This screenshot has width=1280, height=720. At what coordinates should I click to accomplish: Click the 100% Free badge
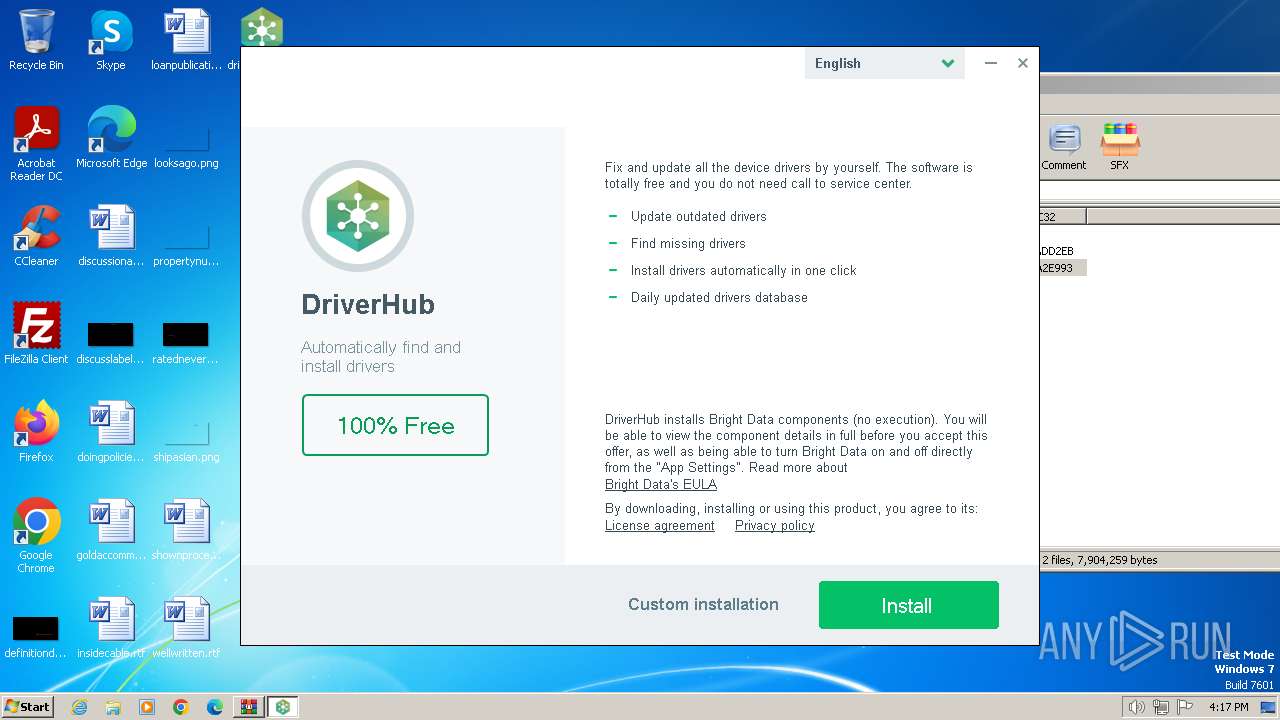[x=395, y=425]
